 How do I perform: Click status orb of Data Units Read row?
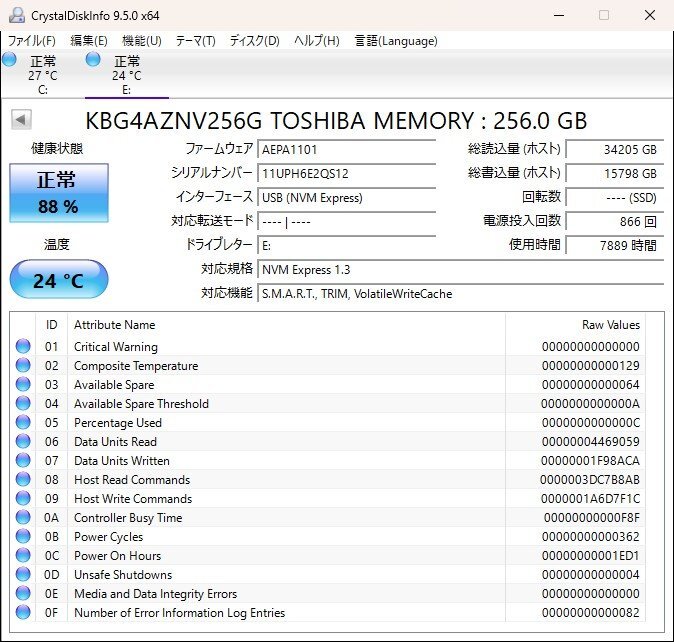(23, 441)
